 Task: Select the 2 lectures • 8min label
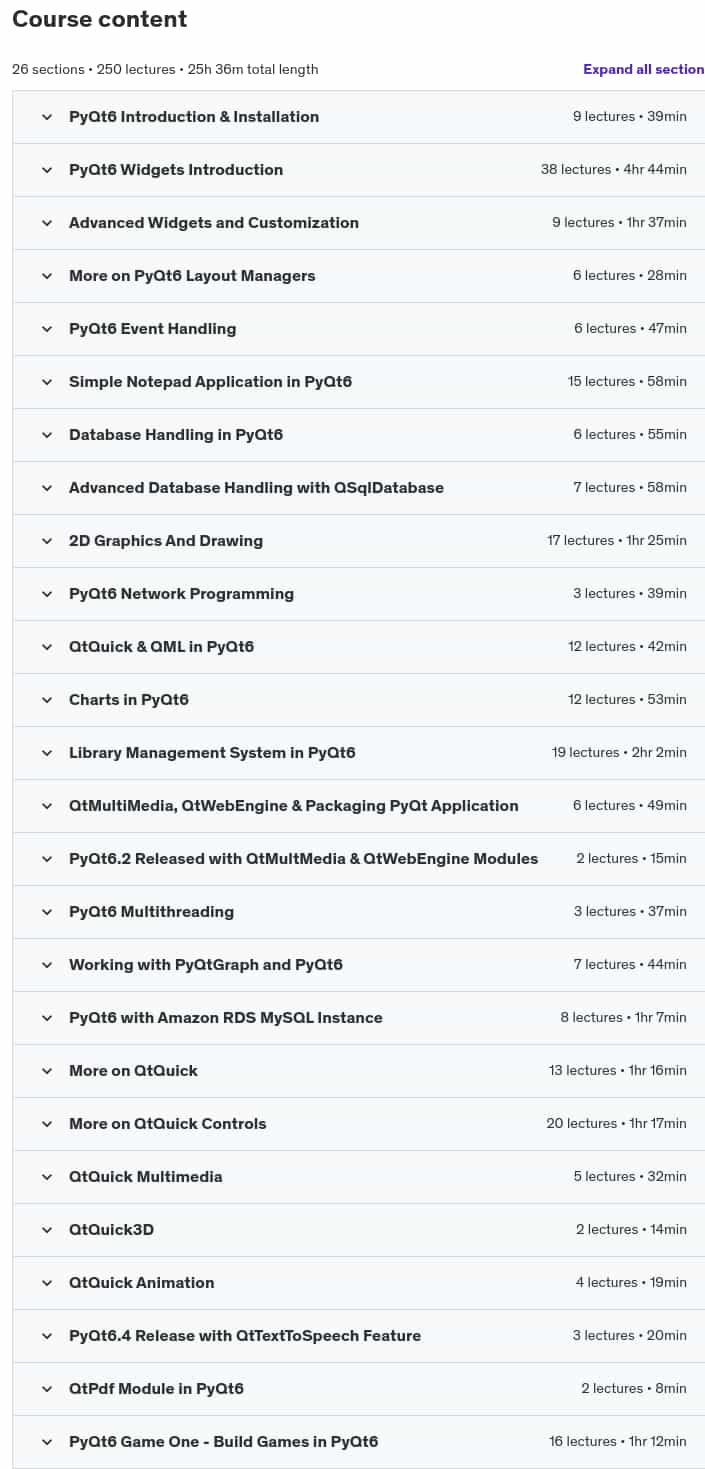pos(634,1389)
